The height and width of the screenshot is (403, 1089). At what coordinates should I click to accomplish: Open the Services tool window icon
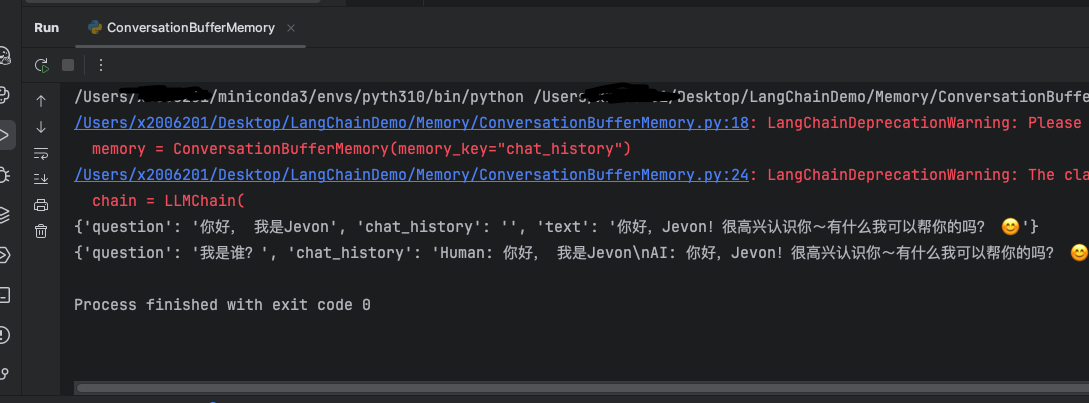tap(4, 255)
